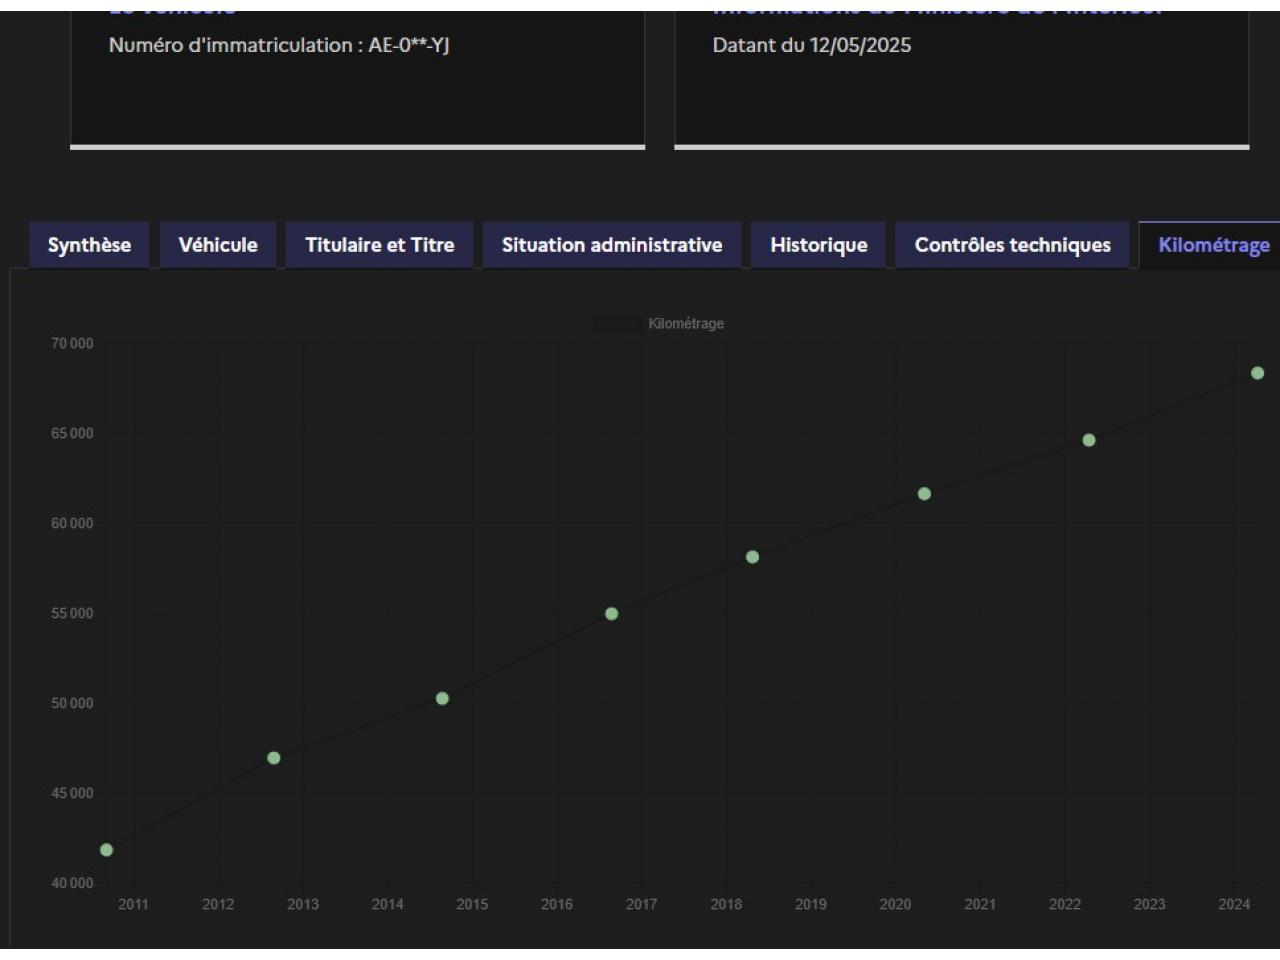Viewport: 1280px width, 960px height.
Task: Show the Contrôles techniques tab
Action: (1012, 245)
